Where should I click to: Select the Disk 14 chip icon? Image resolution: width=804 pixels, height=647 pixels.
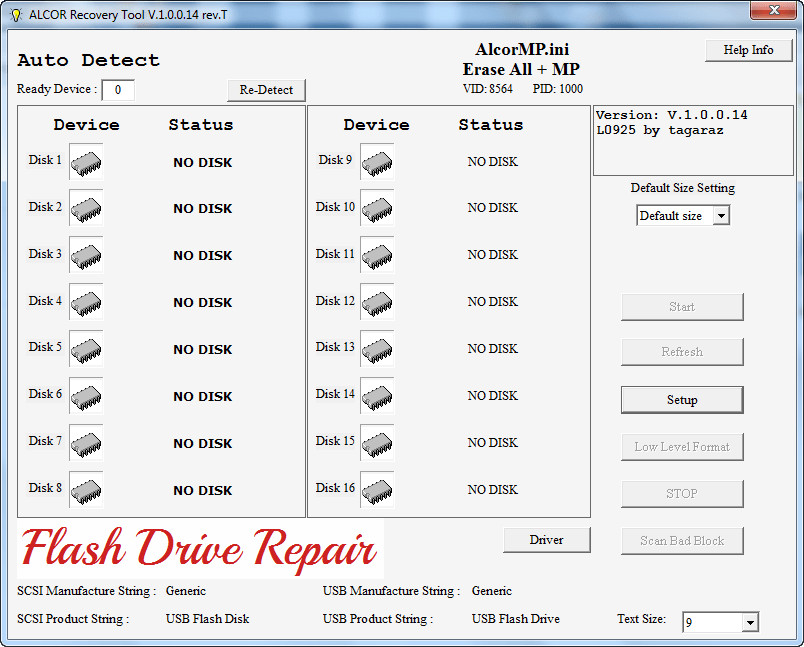point(375,395)
